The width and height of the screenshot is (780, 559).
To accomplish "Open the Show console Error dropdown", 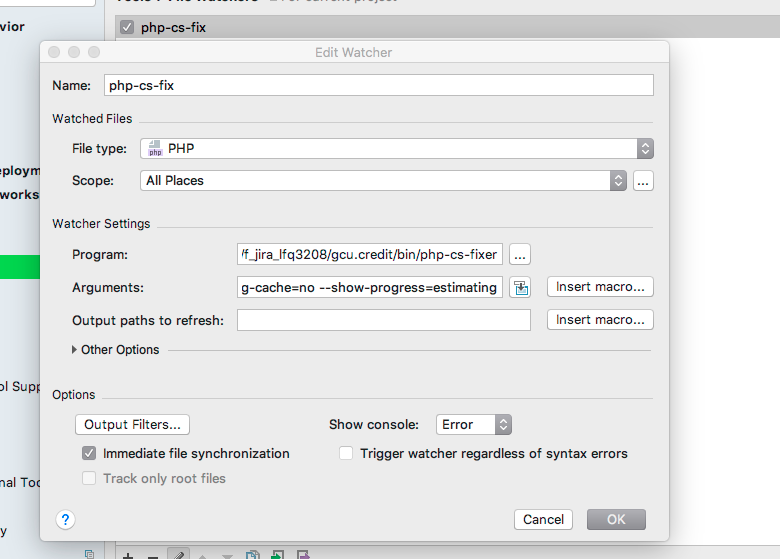I will pyautogui.click(x=473, y=424).
